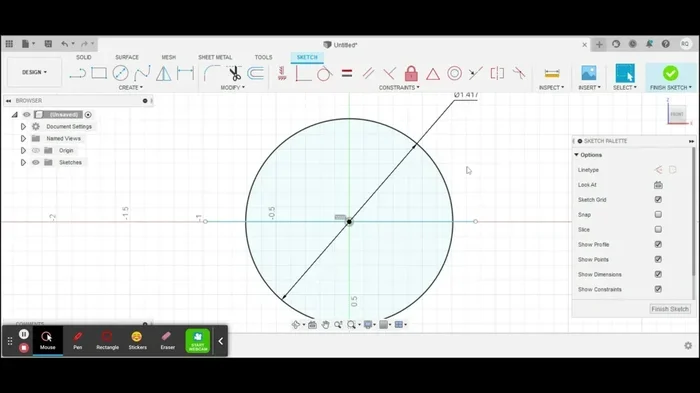Apply the Coincident constraint

point(303,73)
